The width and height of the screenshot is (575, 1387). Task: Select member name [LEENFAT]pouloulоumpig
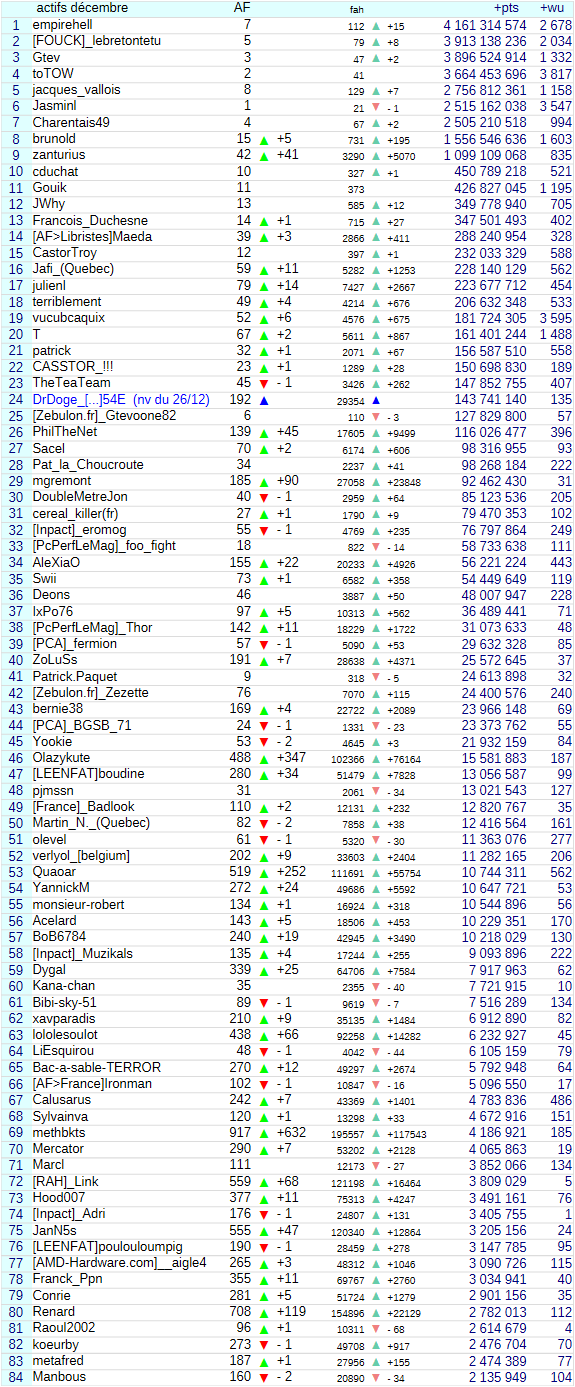(x=108, y=1248)
